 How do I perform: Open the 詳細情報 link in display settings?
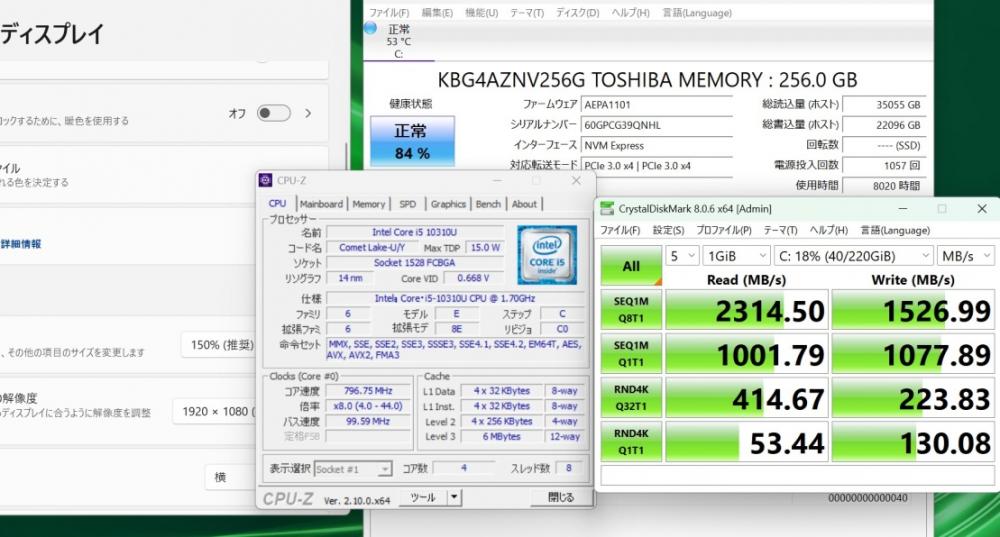tap(21, 244)
